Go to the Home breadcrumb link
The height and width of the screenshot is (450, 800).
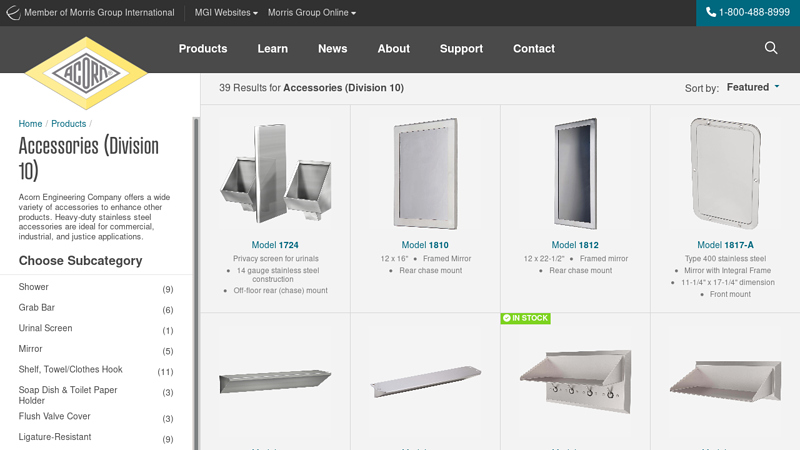point(30,123)
